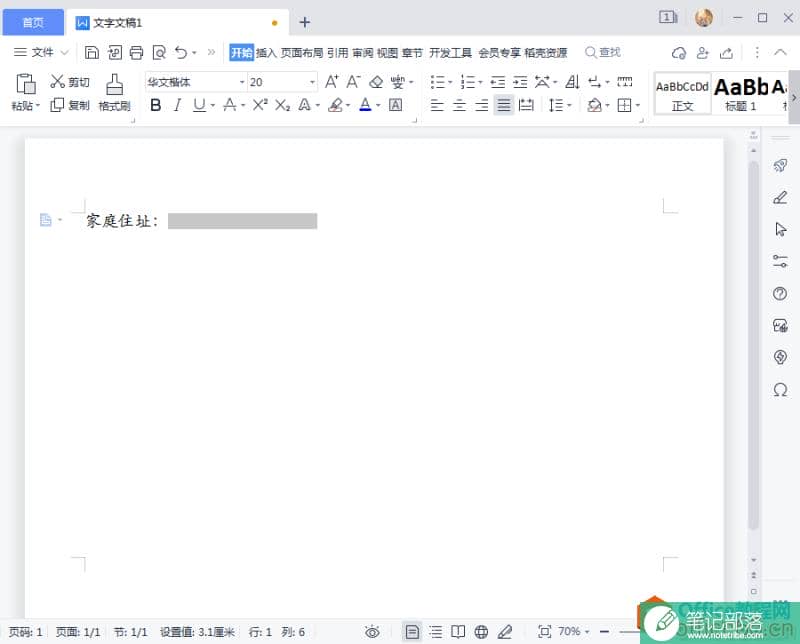Open Print Preview icon
The image size is (800, 644).
tap(159, 53)
